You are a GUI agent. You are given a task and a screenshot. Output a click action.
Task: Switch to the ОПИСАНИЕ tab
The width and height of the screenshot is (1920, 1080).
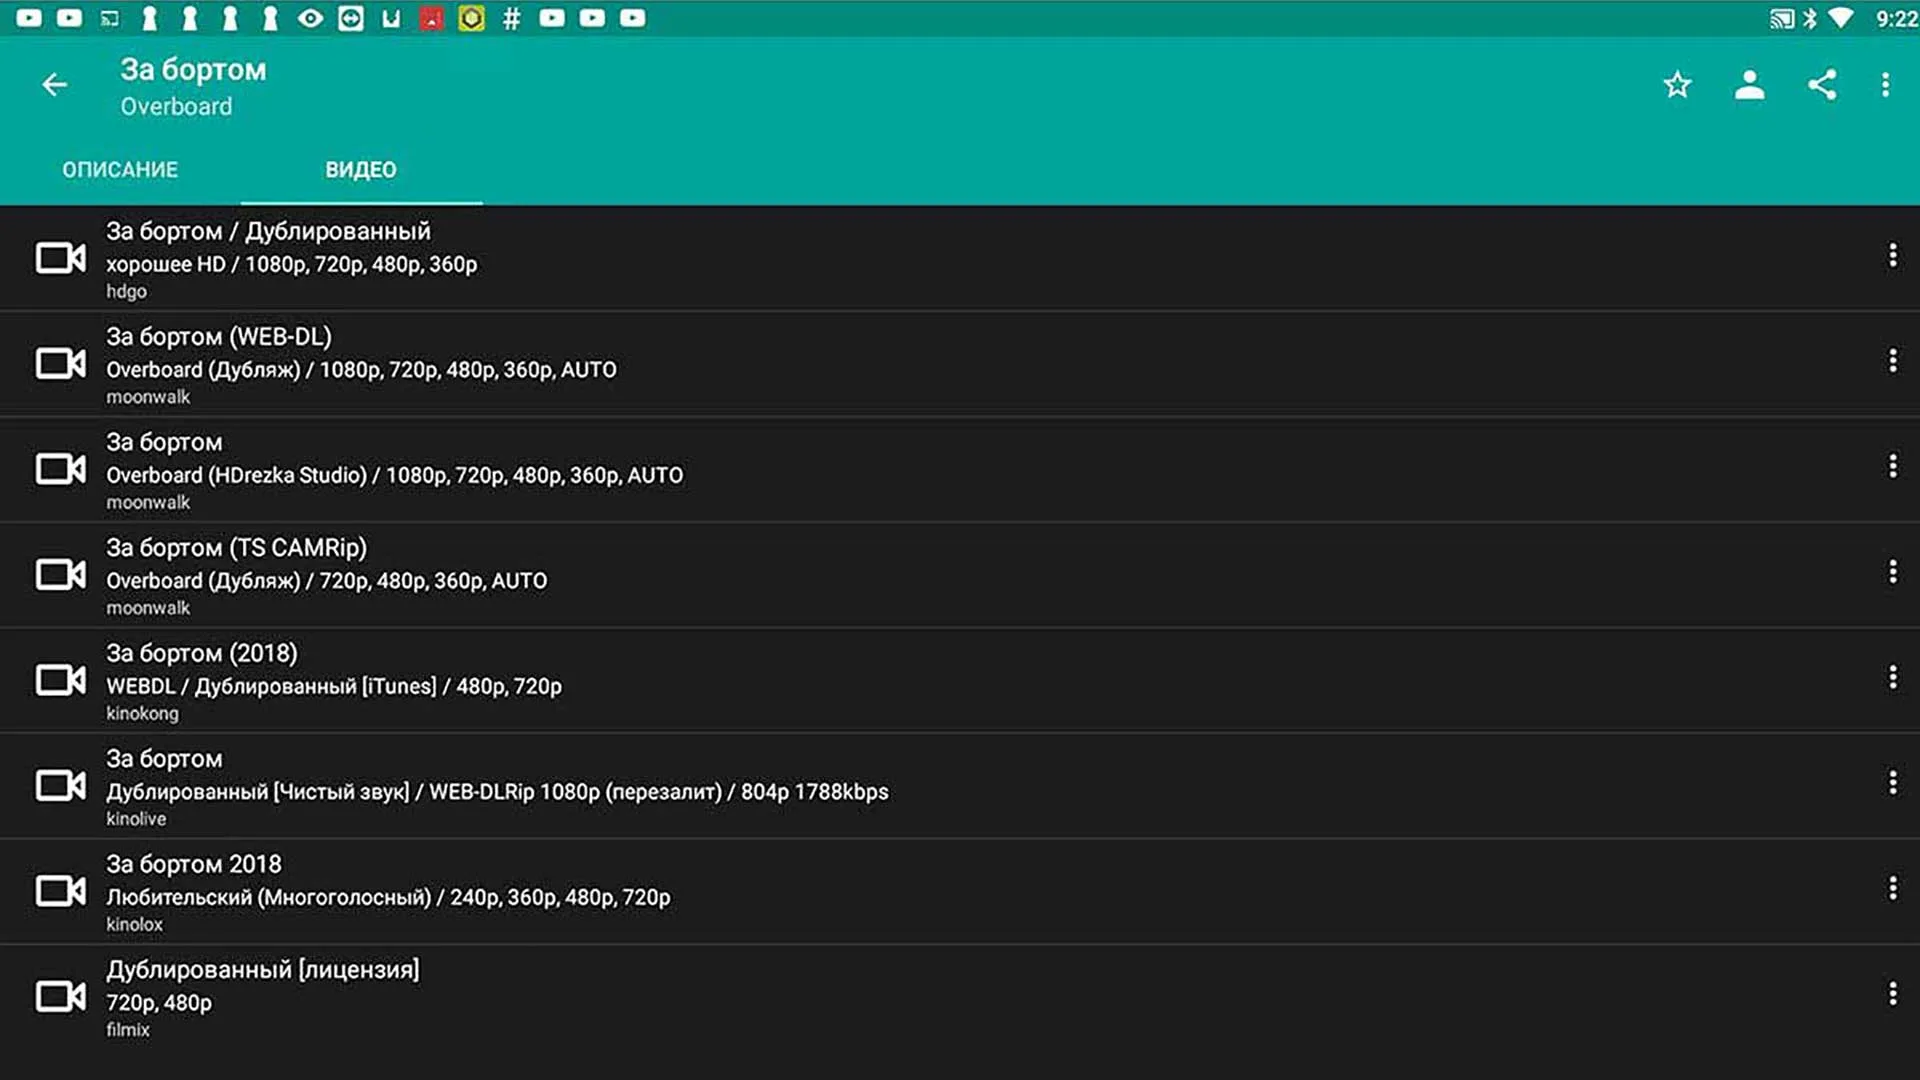point(120,170)
